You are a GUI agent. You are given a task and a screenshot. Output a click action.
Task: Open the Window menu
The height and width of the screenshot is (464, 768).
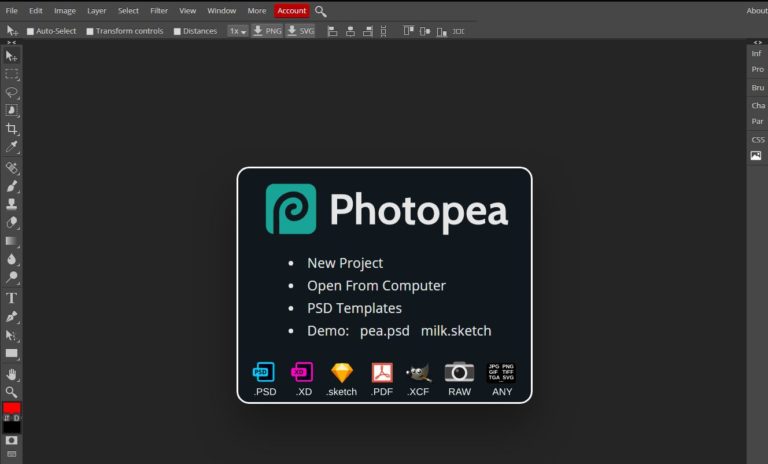coord(221,11)
